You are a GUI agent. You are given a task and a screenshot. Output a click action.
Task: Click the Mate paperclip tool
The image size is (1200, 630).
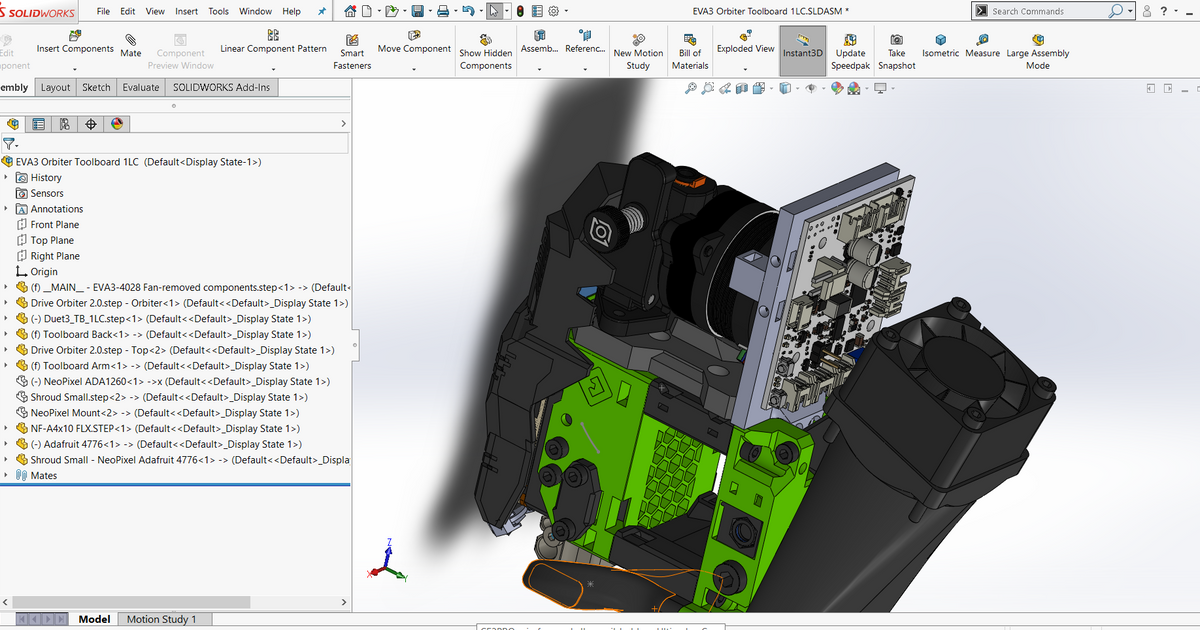[x=131, y=45]
